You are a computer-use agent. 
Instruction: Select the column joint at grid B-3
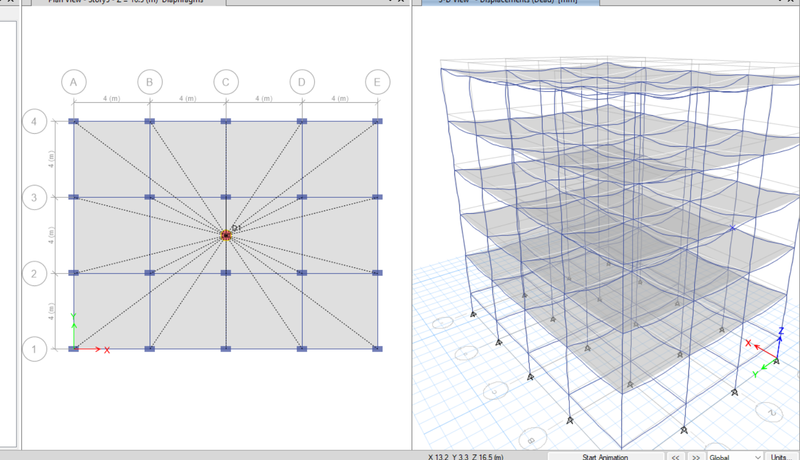click(149, 197)
